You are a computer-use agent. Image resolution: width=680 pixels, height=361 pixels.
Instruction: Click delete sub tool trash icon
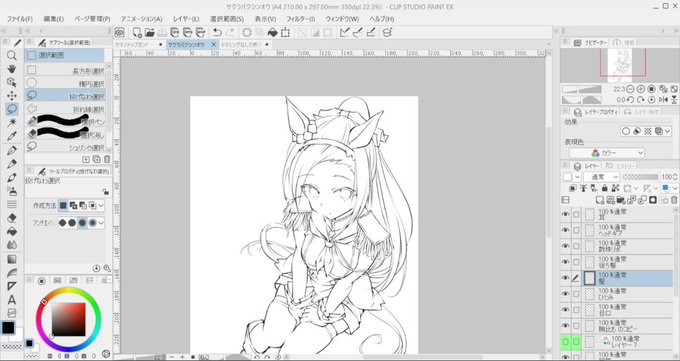pos(107,159)
